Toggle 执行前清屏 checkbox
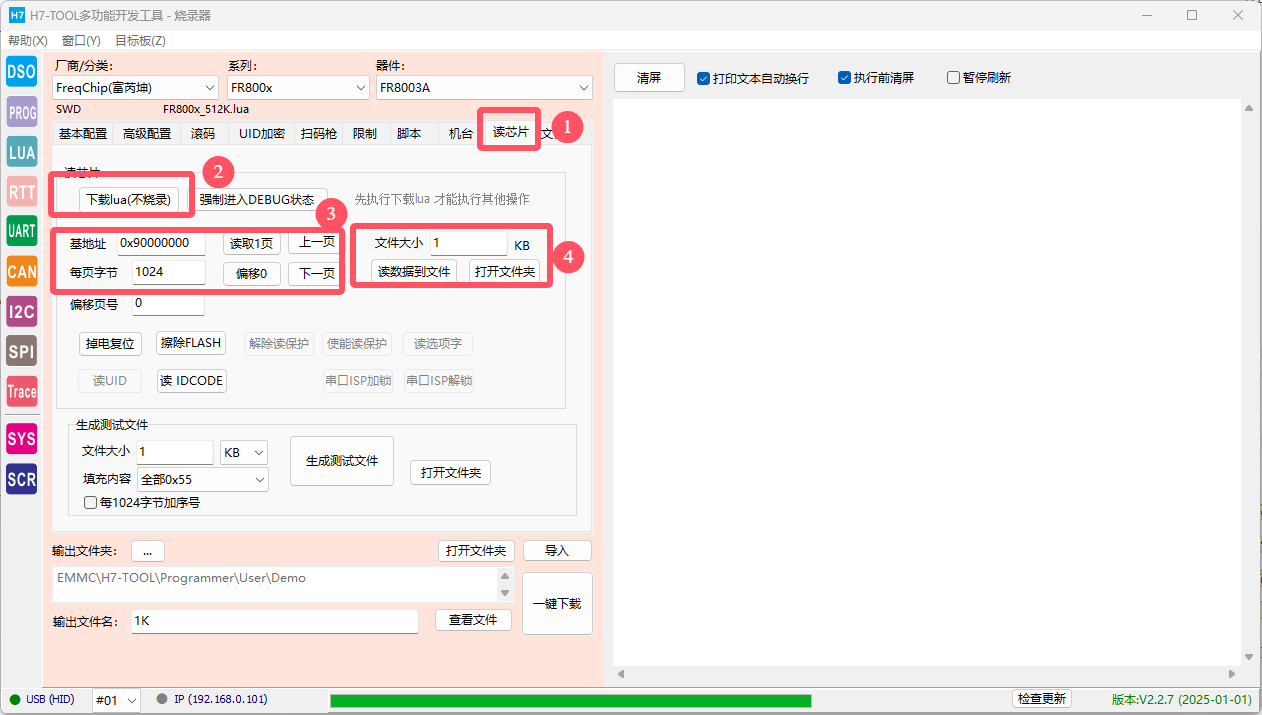This screenshot has width=1262, height=715. pyautogui.click(x=844, y=78)
